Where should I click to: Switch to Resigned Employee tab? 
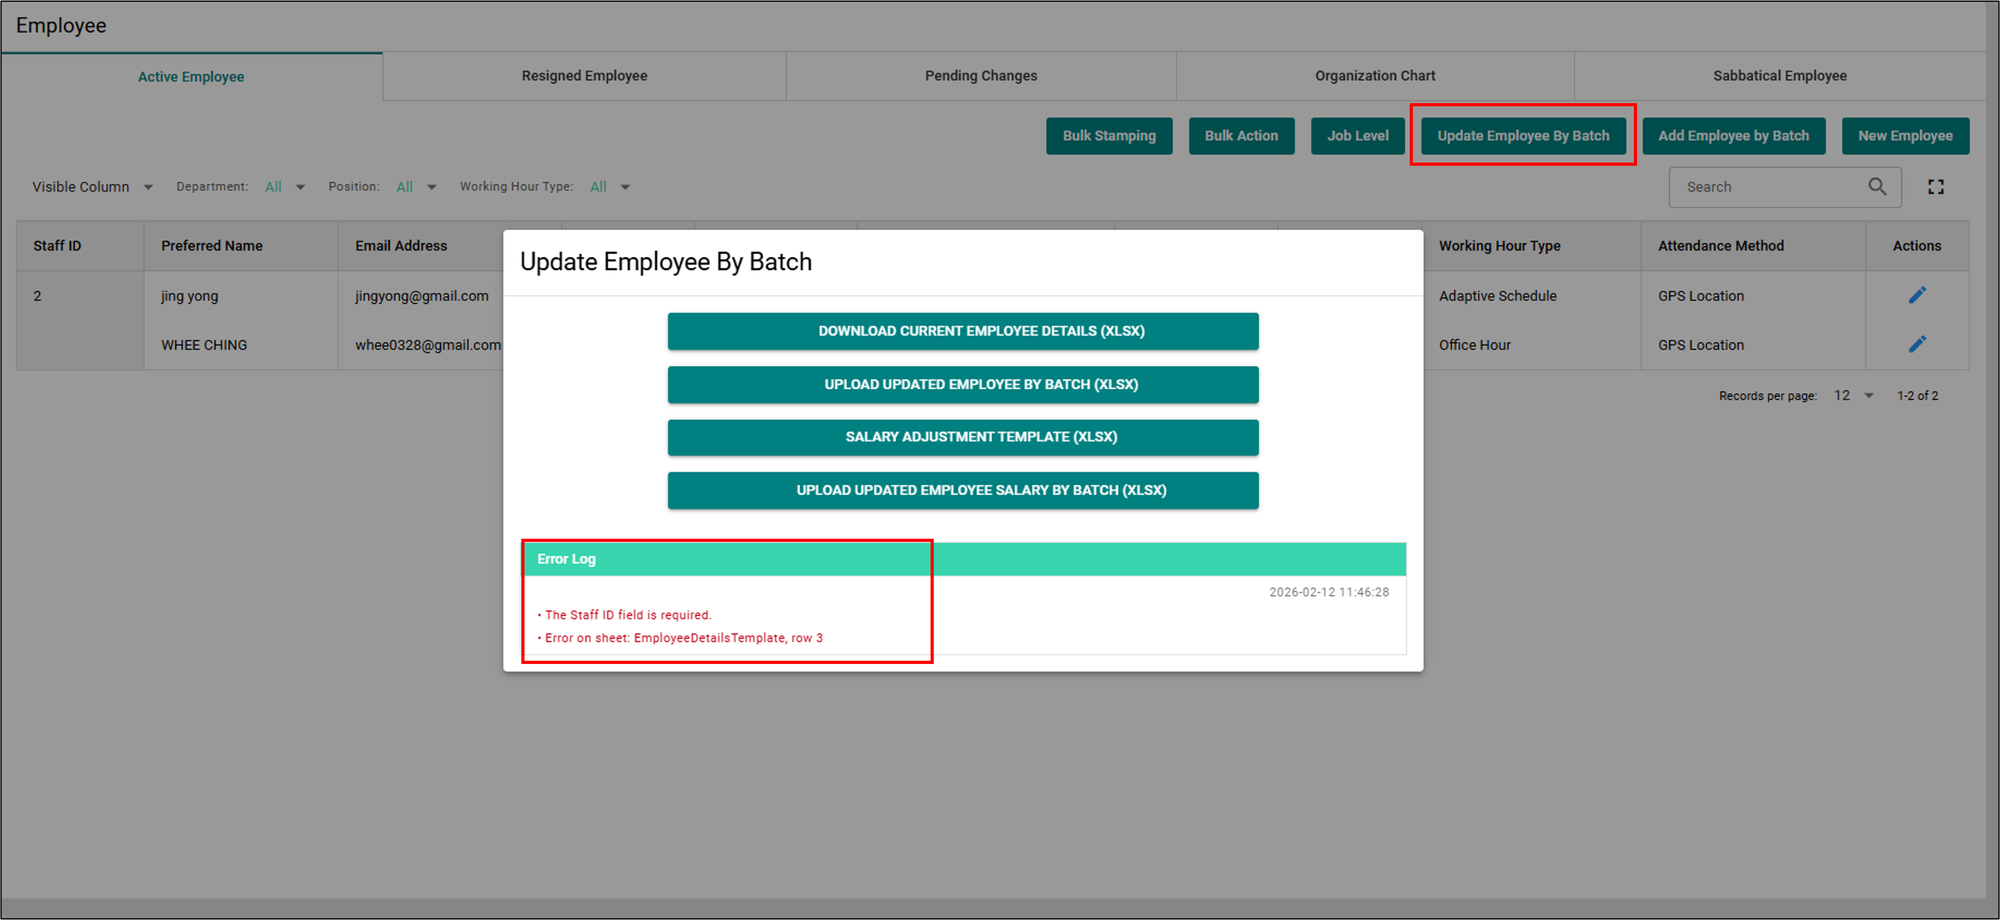point(584,76)
